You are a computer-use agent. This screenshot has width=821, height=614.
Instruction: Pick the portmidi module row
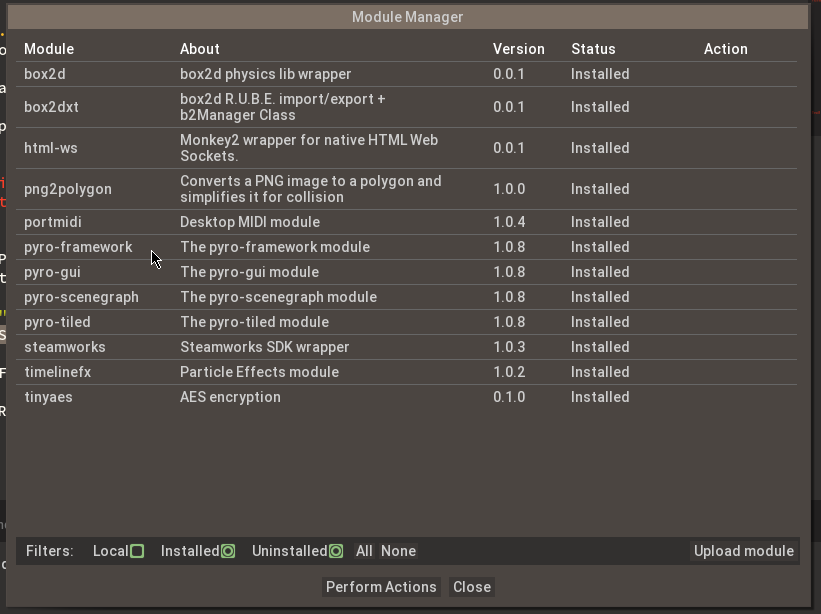[x=55, y=222]
